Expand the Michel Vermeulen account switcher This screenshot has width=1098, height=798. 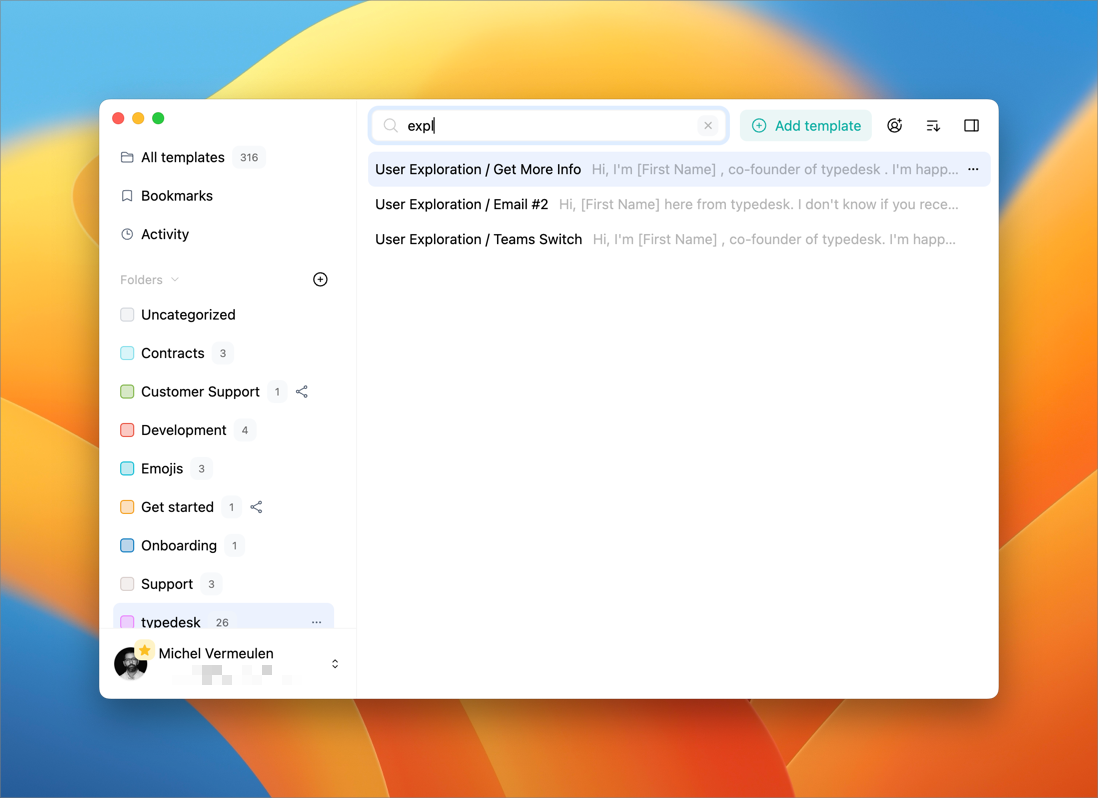point(335,664)
